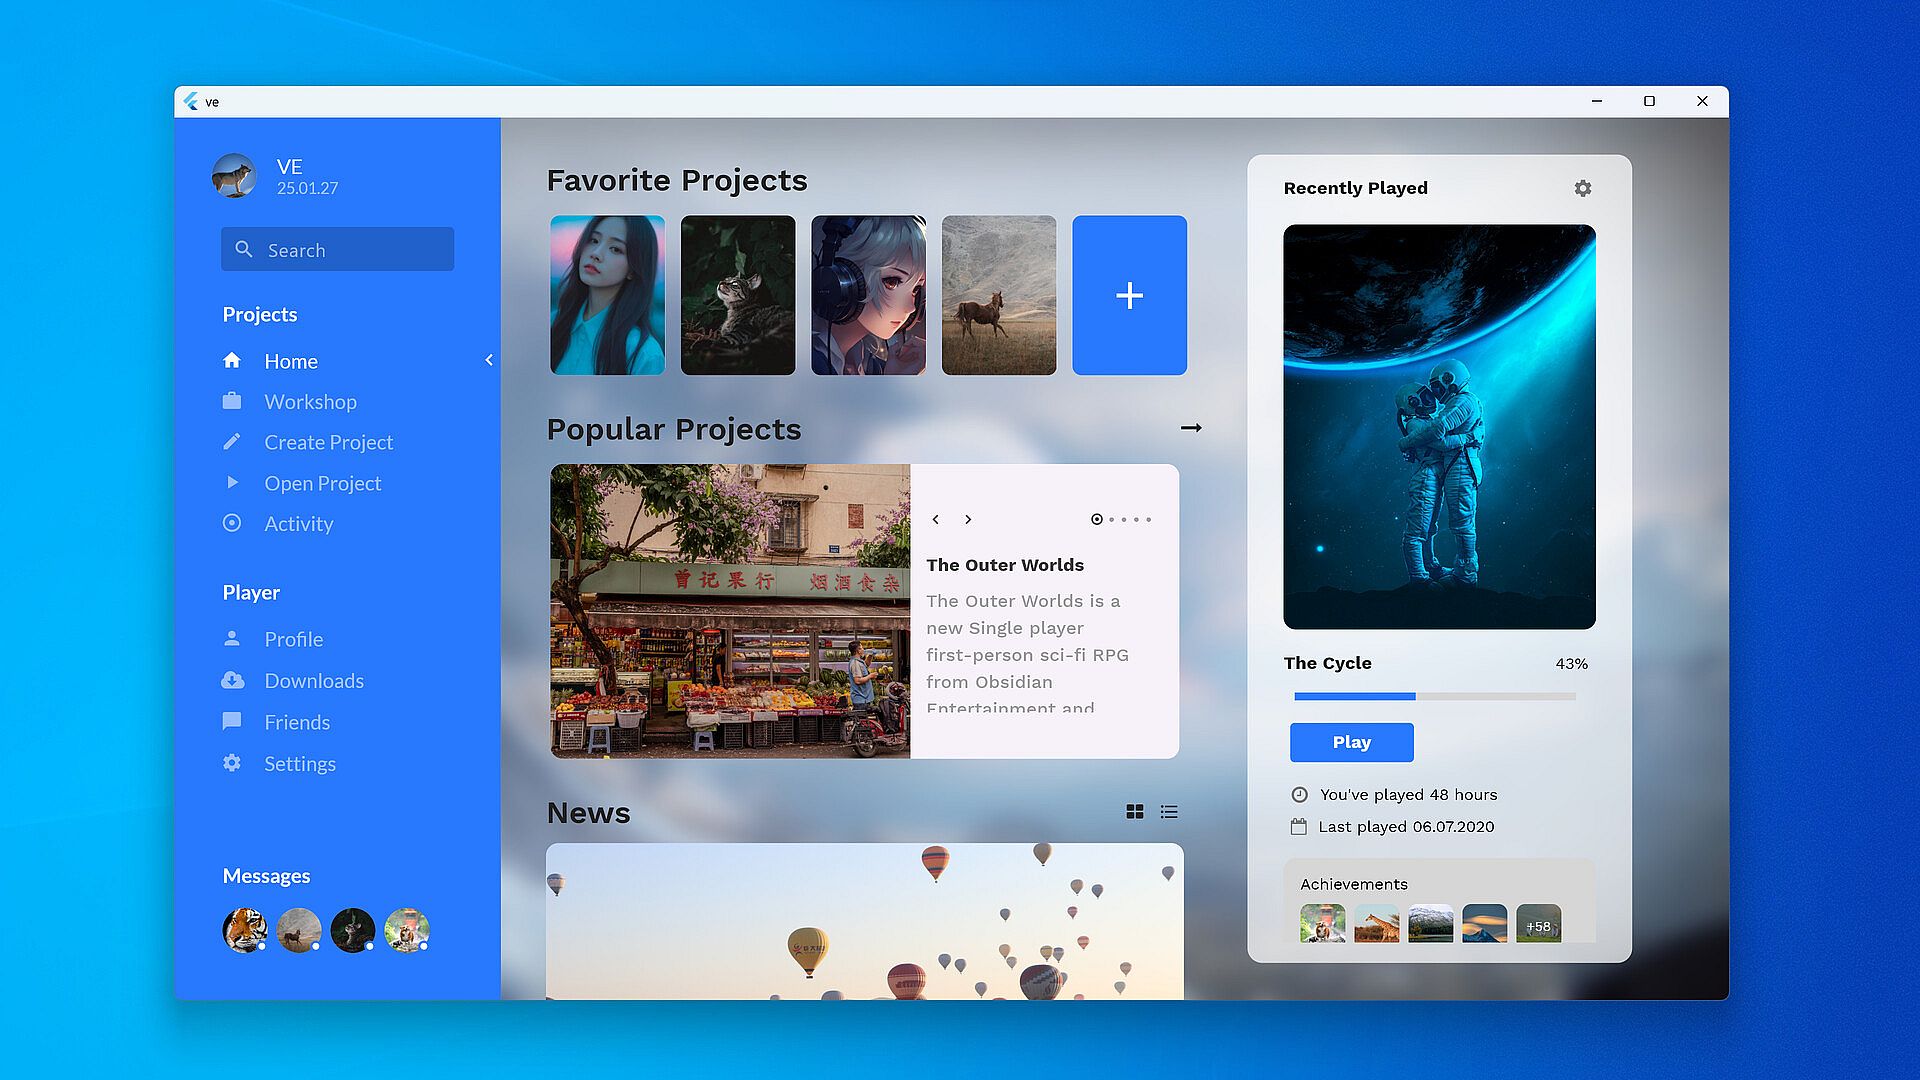Switch News to grid view
Image resolution: width=1920 pixels, height=1080 pixels.
tap(1134, 812)
